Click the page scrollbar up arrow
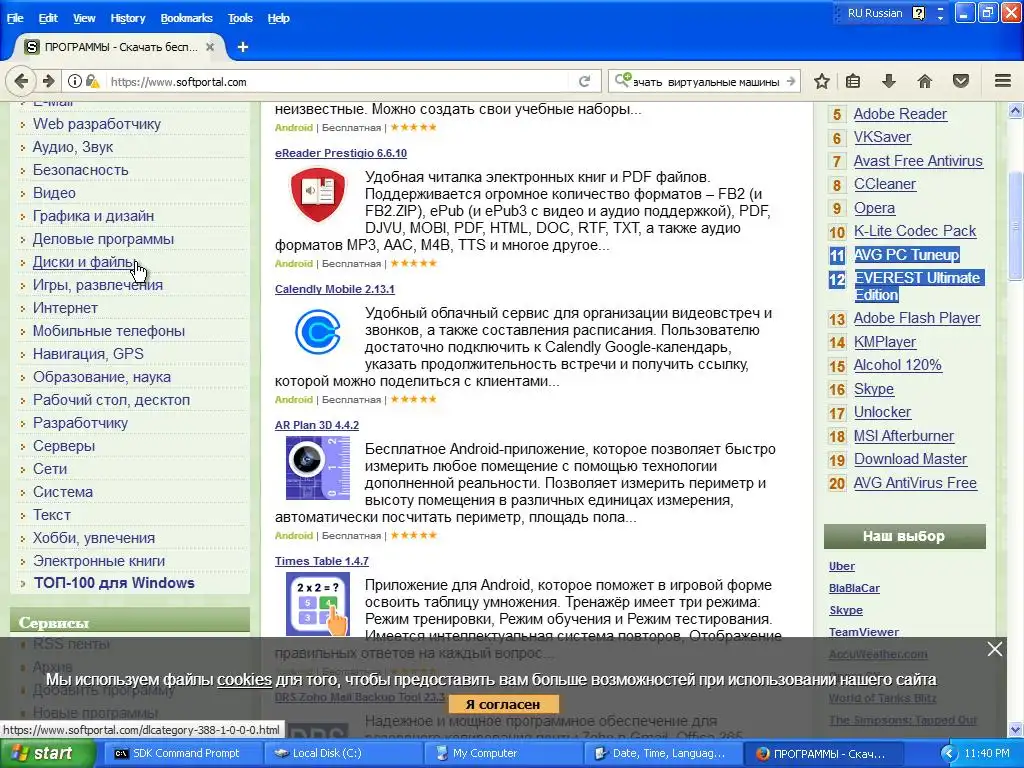 coord(1015,110)
